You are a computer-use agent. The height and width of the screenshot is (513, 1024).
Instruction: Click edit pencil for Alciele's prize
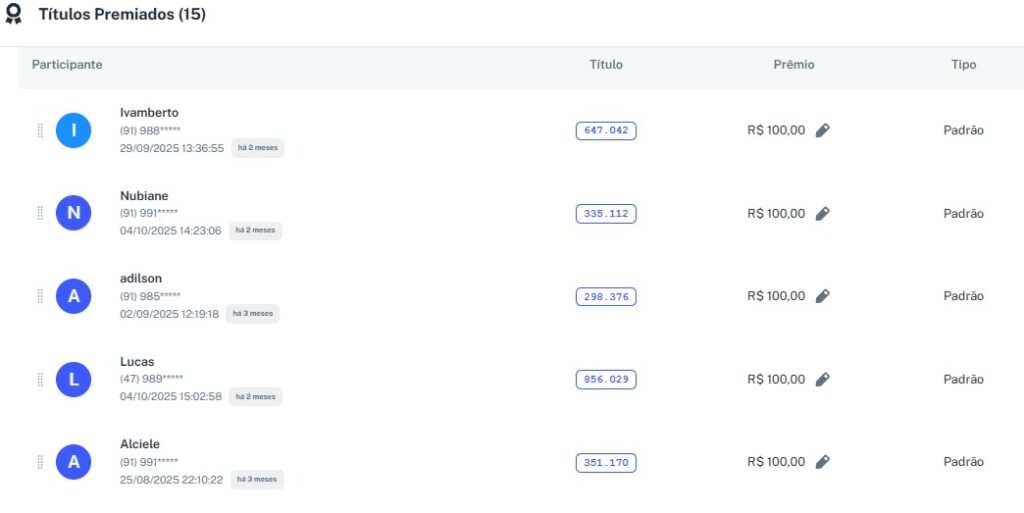(822, 462)
